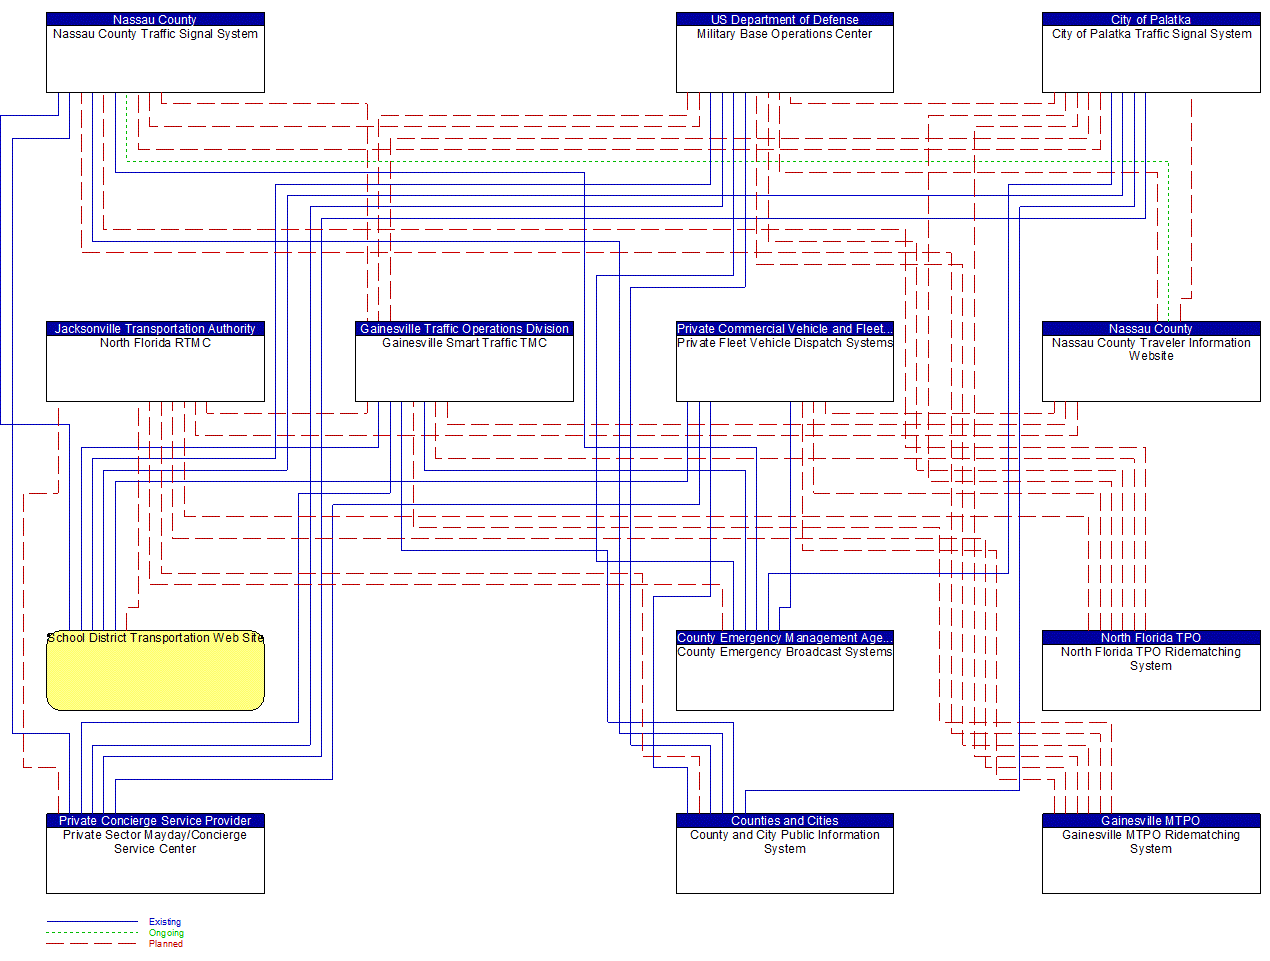Click the Planned legend label
Screen dimensions: 1270x961
[166, 944]
